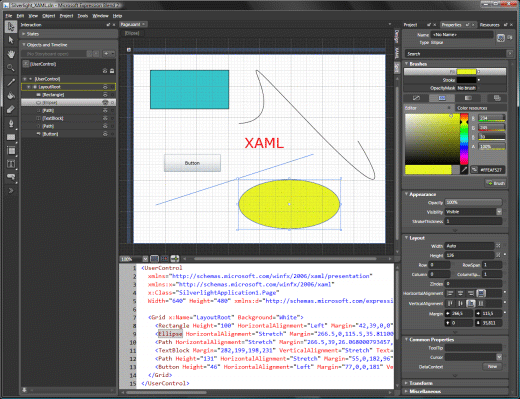Screen dimensions: 520x399
Task: Open the File menu
Action: point(9,16)
